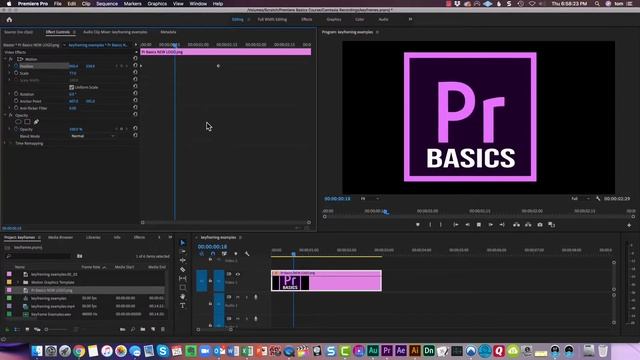
Task: Click the Lift button
Action: pyautogui.click(x=516, y=224)
